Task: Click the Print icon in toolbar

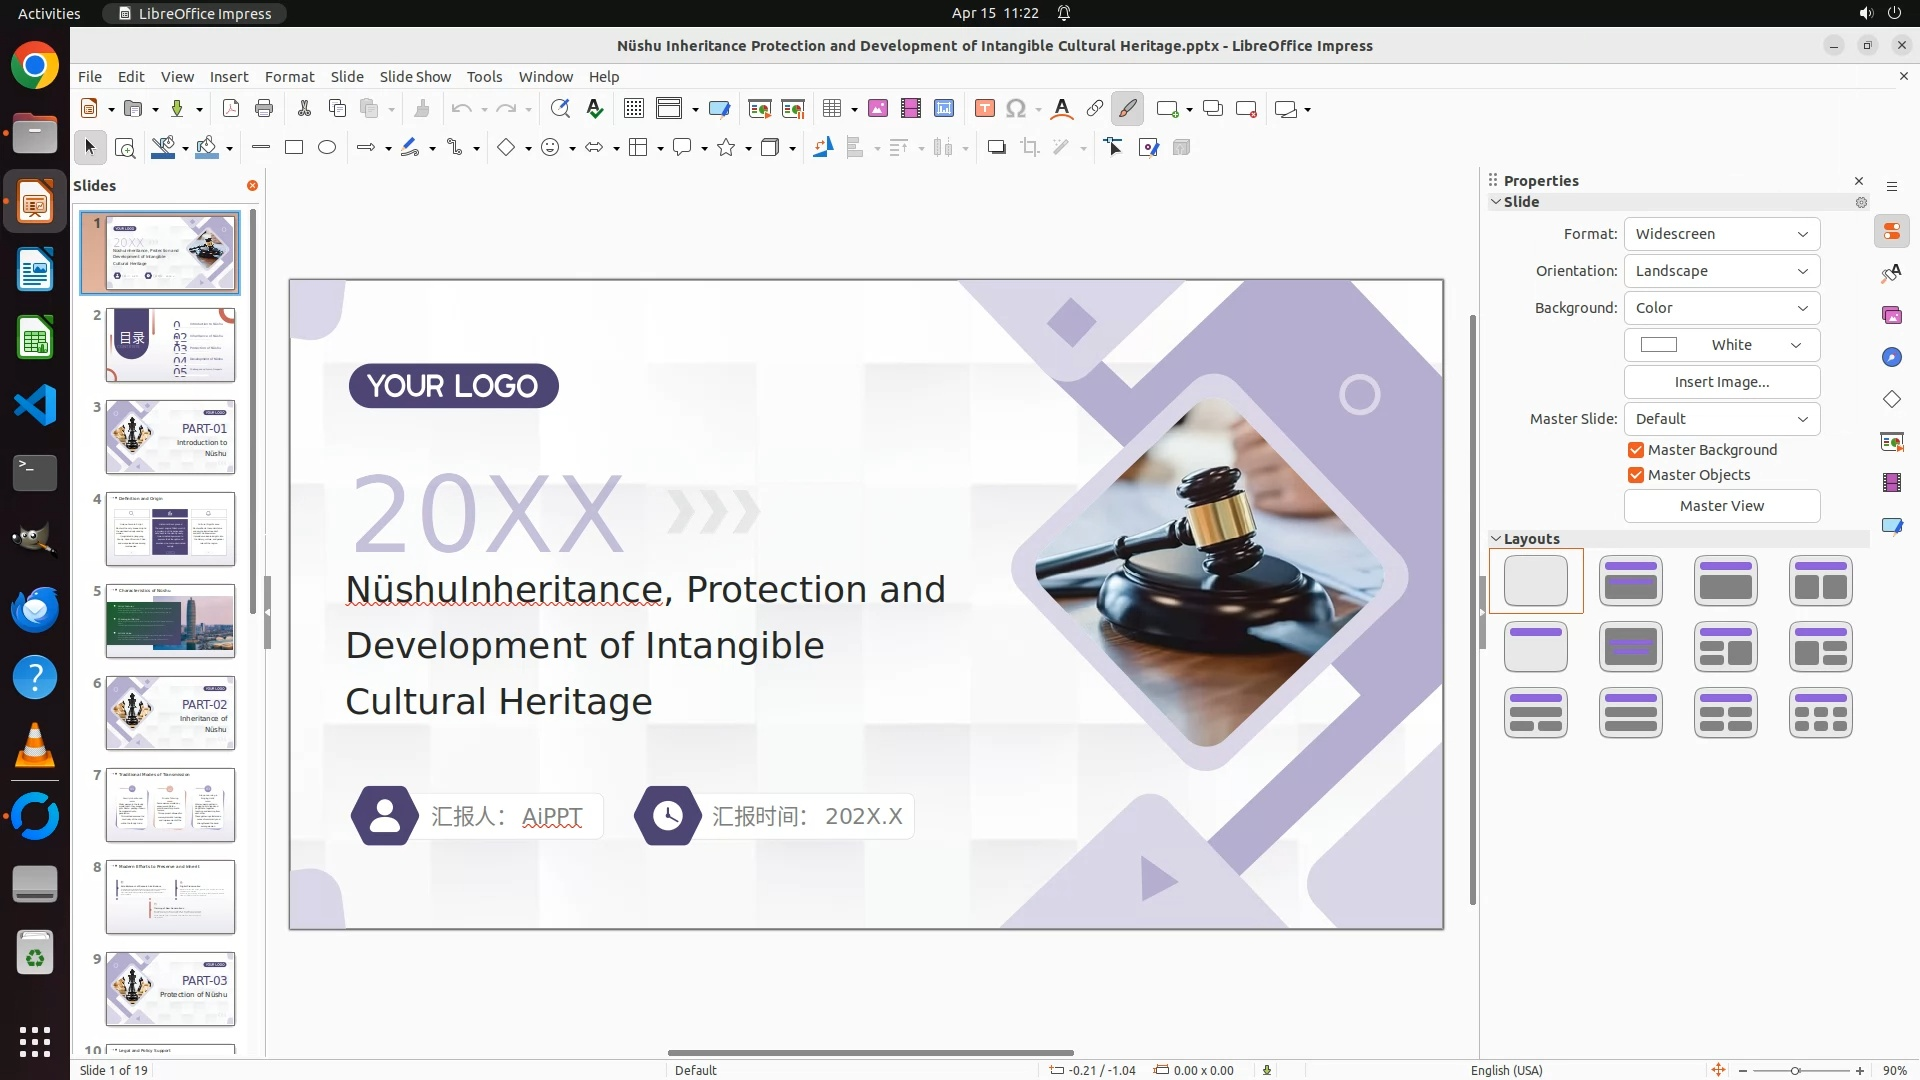Action: 264,108
